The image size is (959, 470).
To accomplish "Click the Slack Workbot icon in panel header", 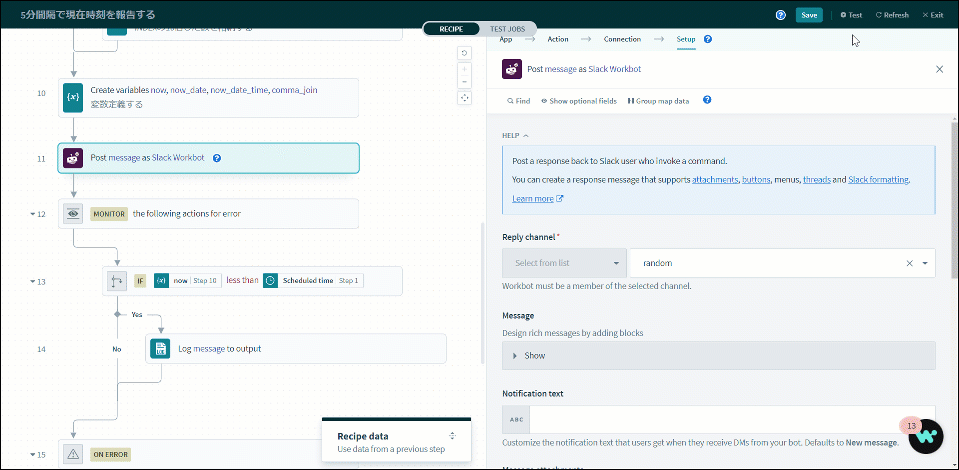I will coord(512,69).
